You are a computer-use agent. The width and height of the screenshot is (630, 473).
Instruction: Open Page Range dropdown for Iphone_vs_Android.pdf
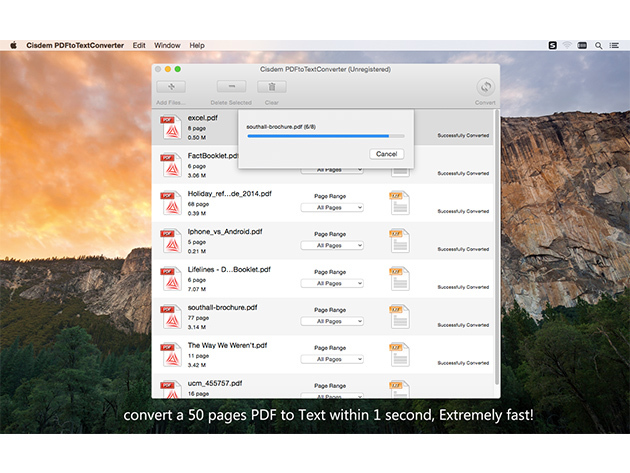pyautogui.click(x=332, y=245)
